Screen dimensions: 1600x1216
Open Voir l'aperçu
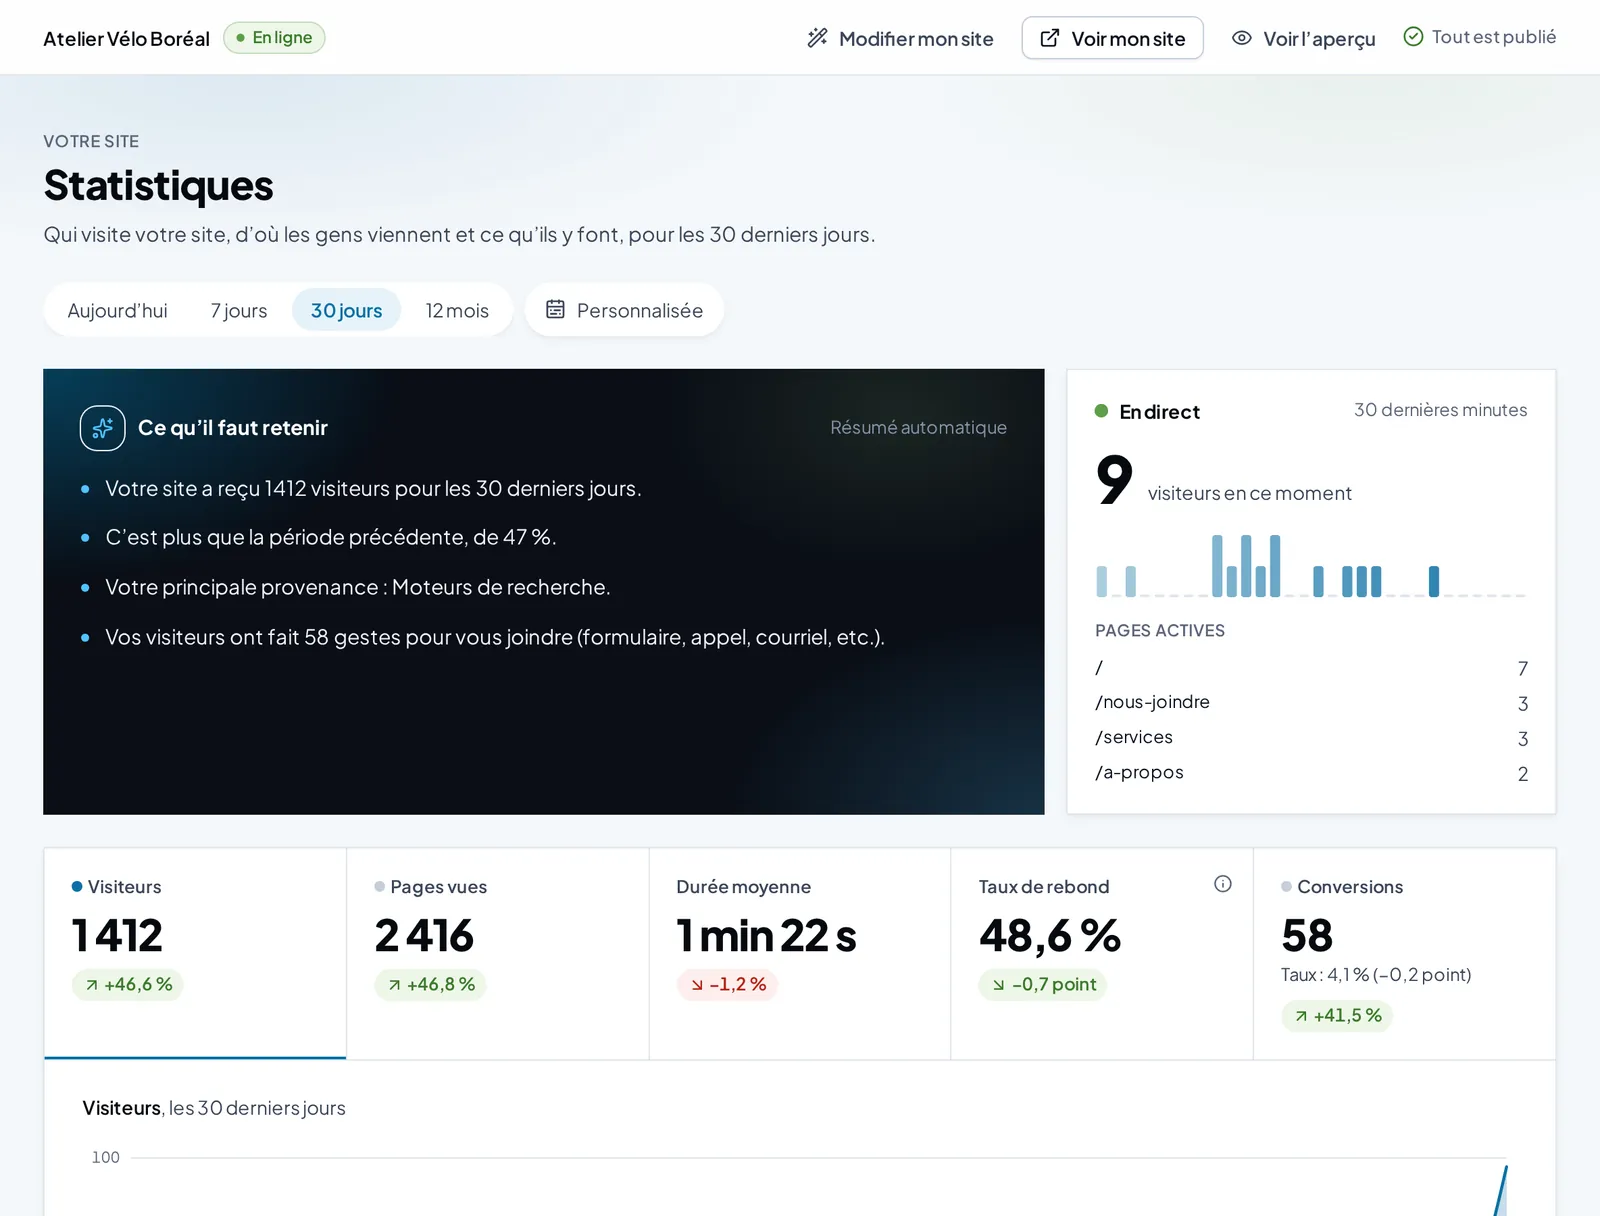pyautogui.click(x=1303, y=38)
